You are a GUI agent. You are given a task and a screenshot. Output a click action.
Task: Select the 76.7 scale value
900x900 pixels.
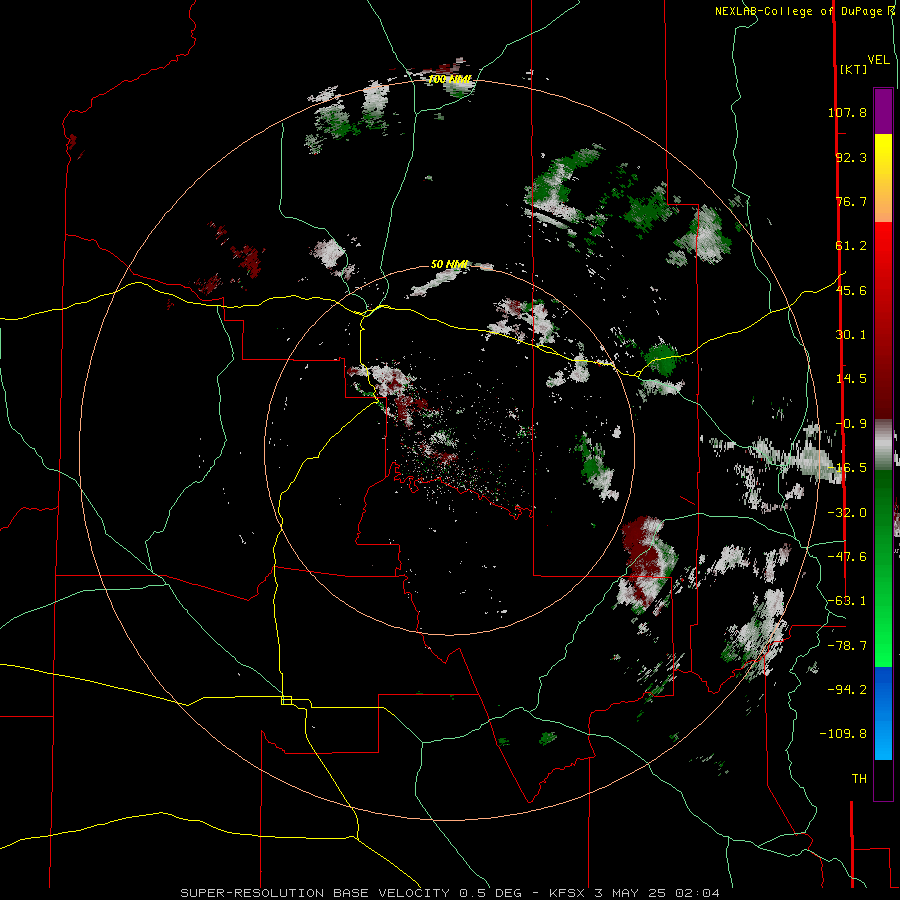pyautogui.click(x=851, y=201)
